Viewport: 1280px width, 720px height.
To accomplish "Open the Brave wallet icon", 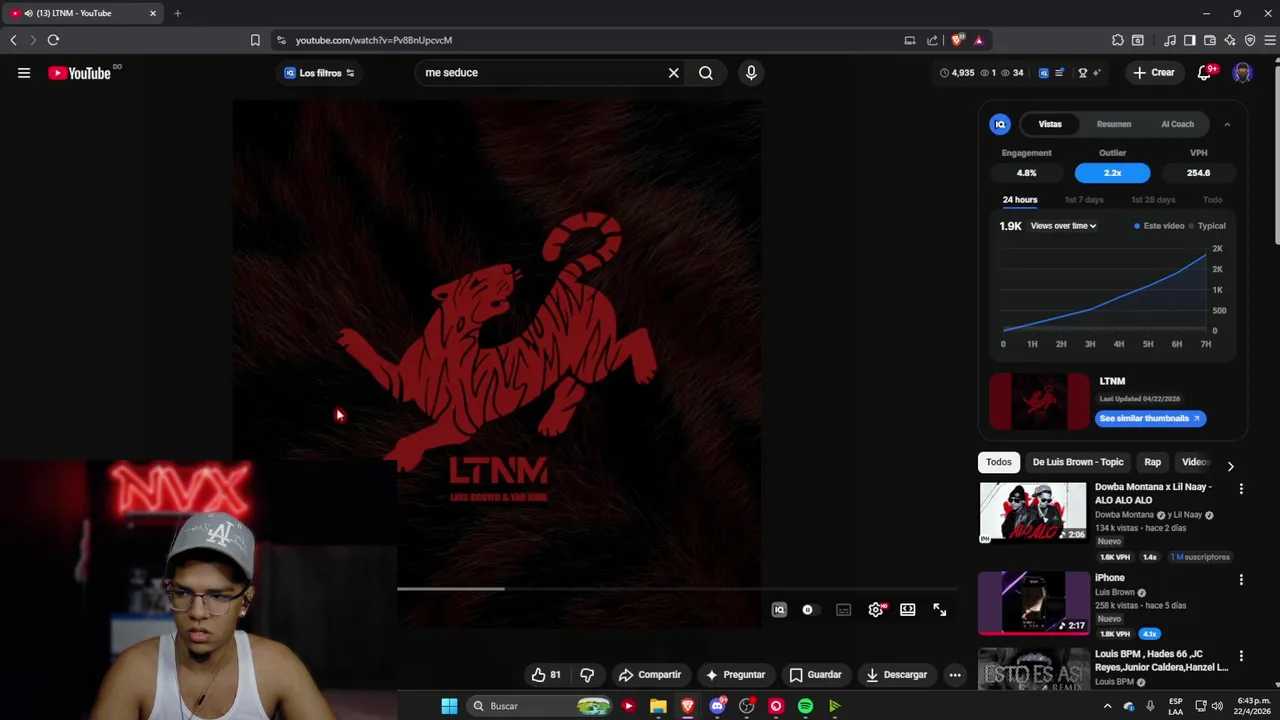I will 1209,40.
